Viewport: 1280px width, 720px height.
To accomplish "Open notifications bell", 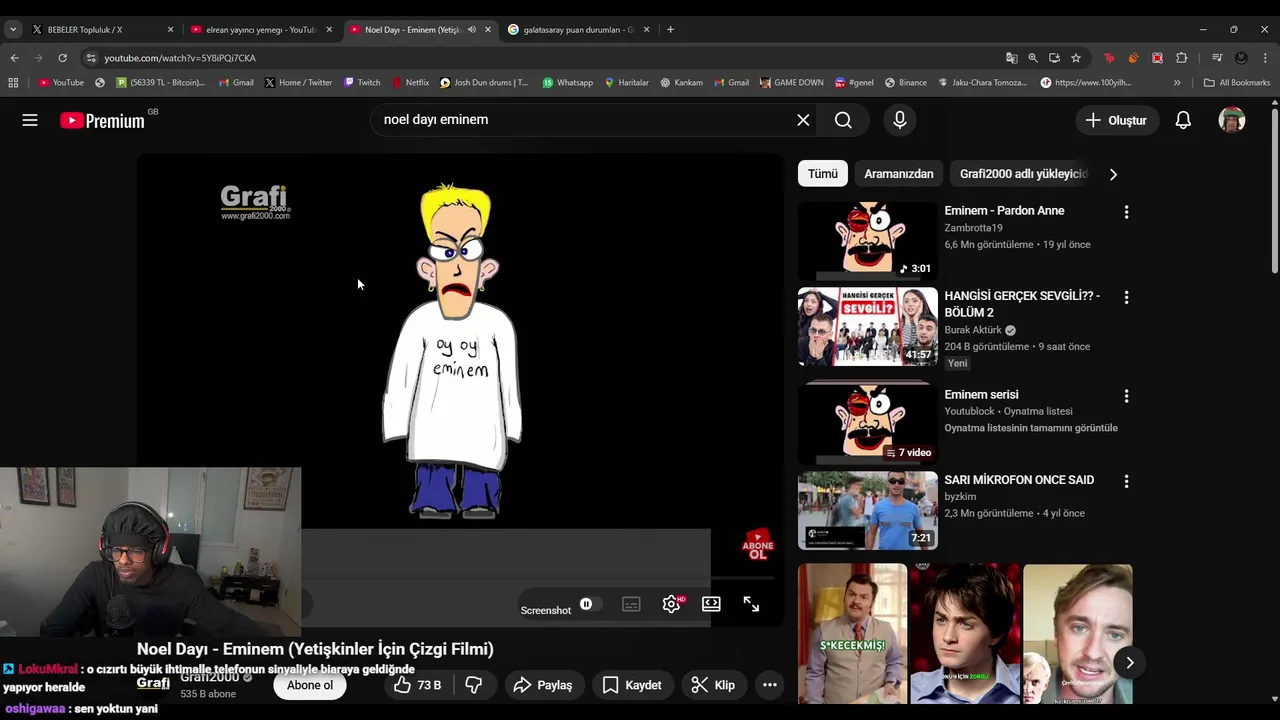I will [x=1183, y=120].
